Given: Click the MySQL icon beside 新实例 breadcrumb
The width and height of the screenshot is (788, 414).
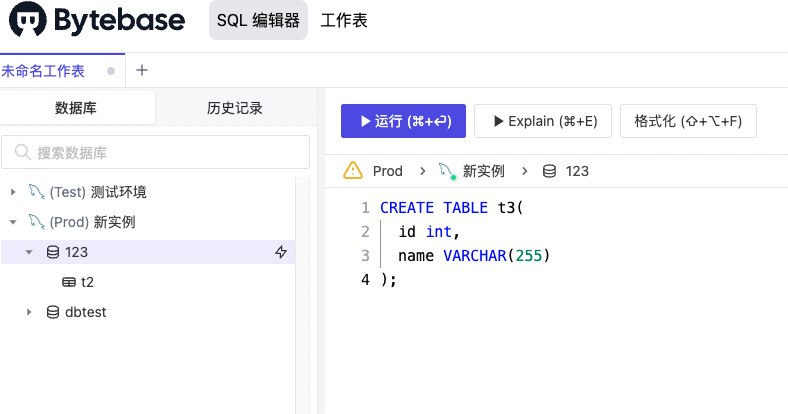Looking at the screenshot, I should click(x=446, y=171).
